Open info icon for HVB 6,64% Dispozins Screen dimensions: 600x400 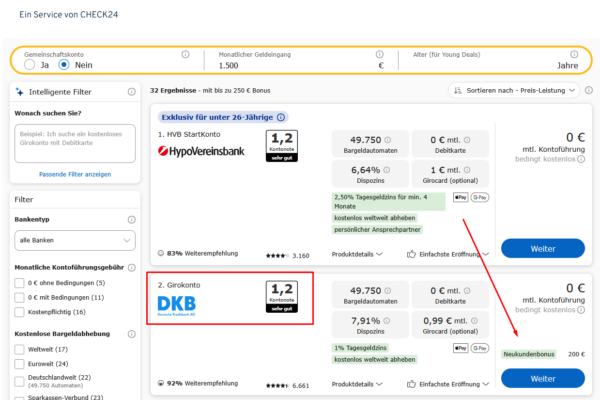[x=387, y=170]
